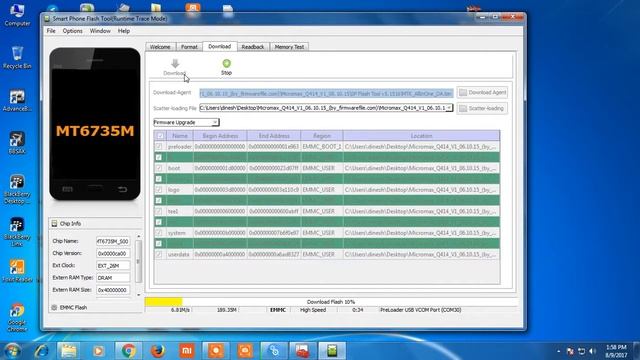
Task: Toggle the system row checkbox
Action: point(159,233)
